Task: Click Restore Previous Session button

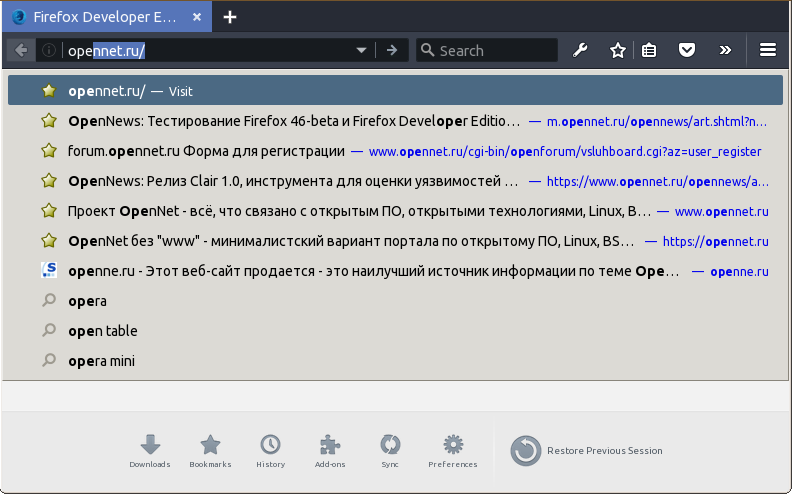Action: coord(586,451)
